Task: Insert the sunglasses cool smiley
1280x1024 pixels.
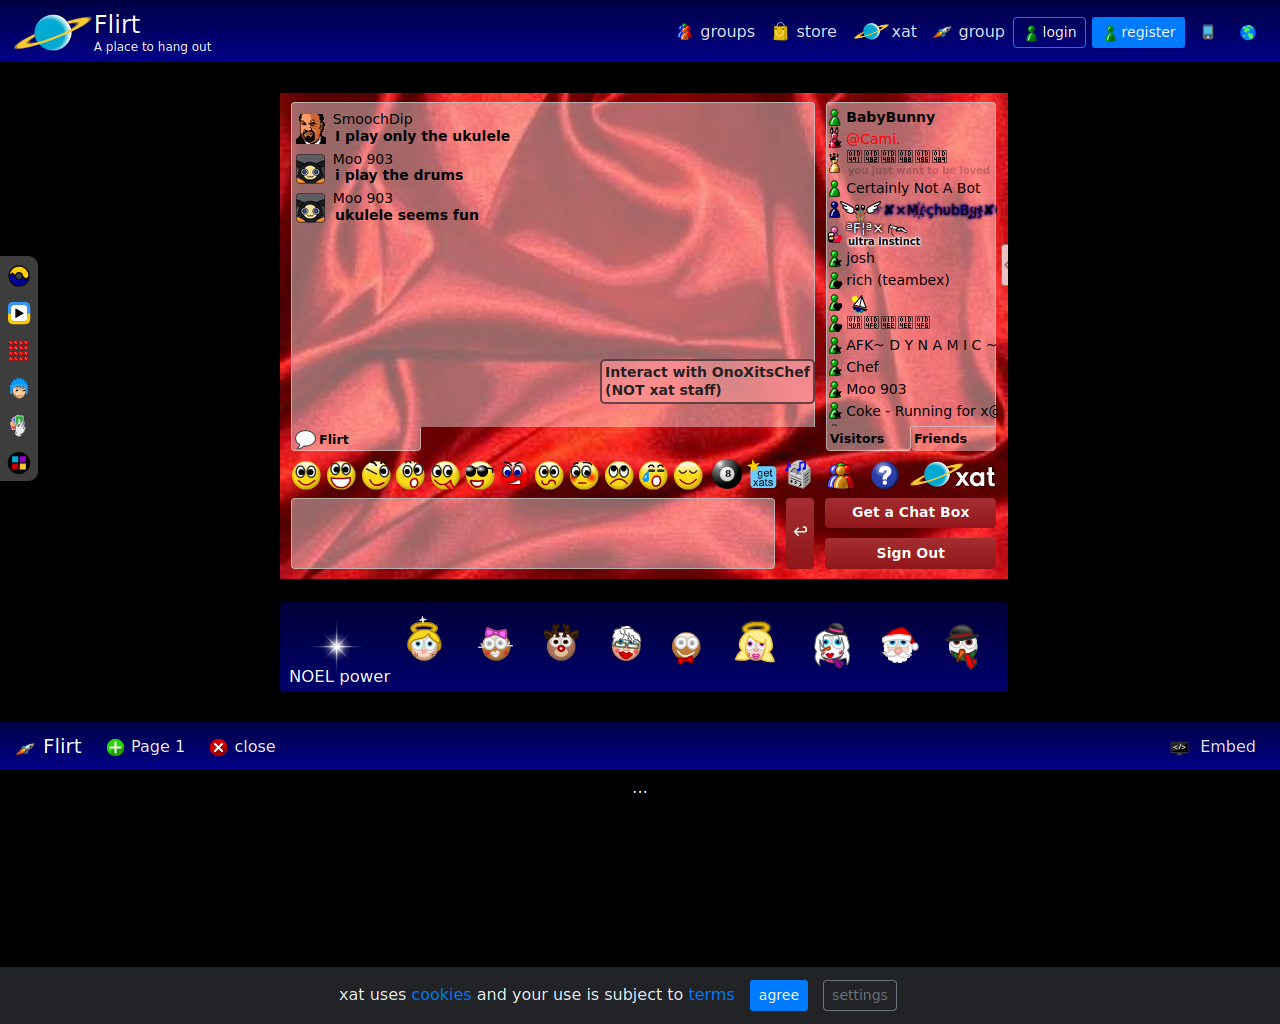Action: click(480, 476)
